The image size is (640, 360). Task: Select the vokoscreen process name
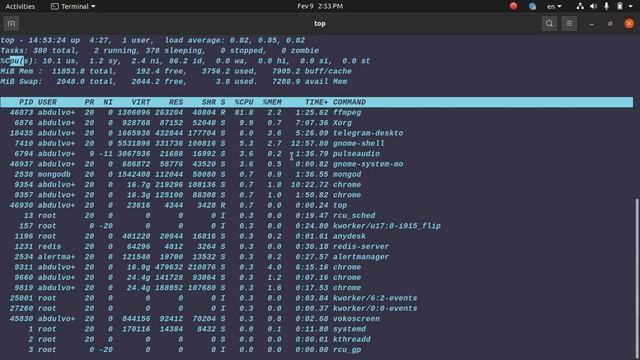(x=356, y=319)
